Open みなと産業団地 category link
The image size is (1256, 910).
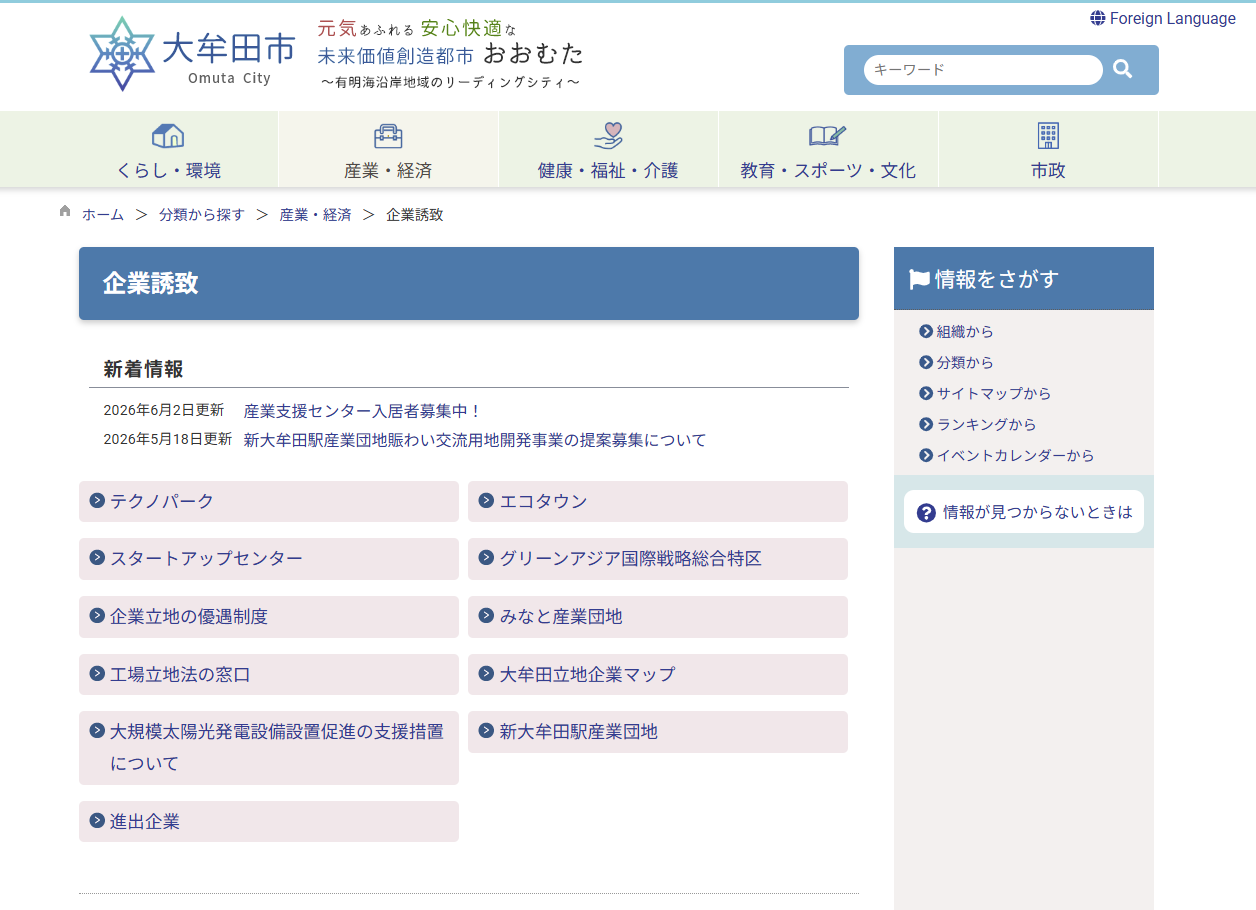[x=658, y=617]
